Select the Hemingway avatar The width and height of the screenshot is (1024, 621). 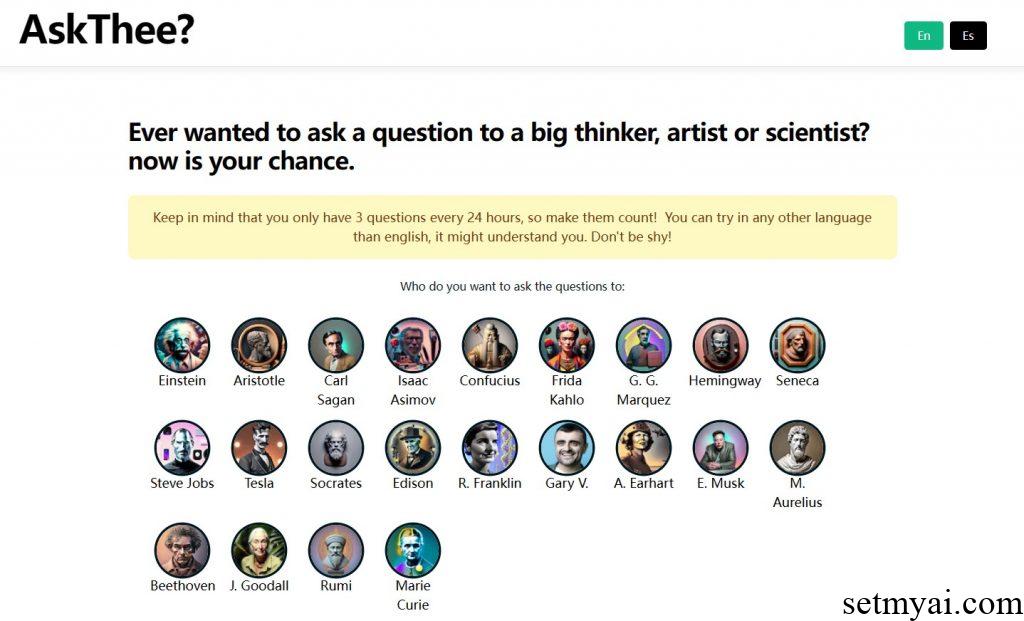(x=722, y=343)
